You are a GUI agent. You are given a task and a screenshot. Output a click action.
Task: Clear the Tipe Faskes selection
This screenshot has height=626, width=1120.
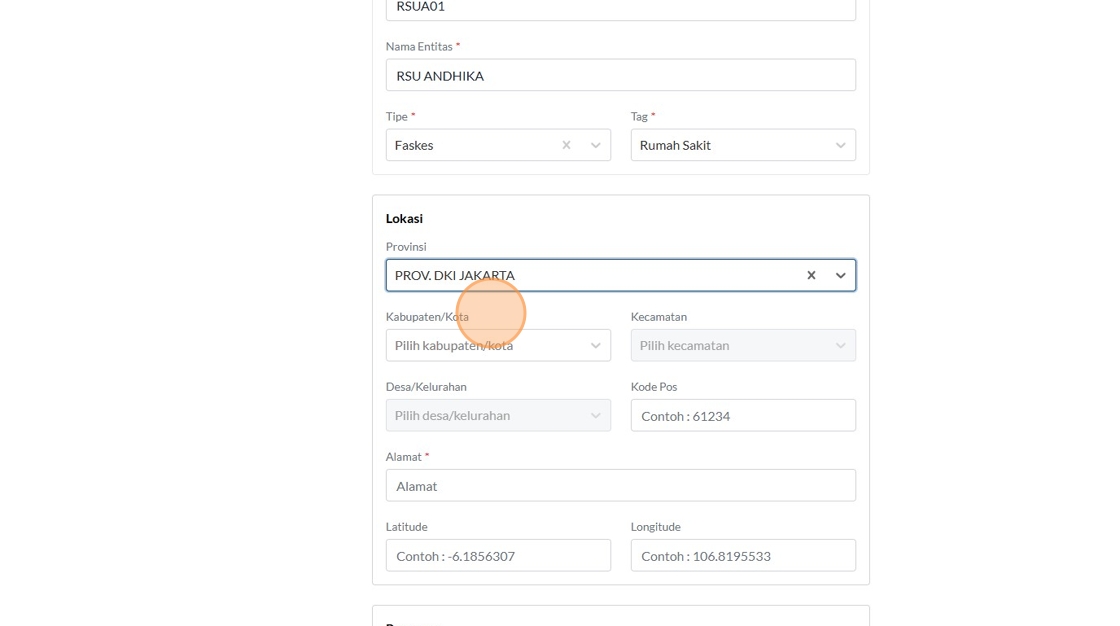(566, 145)
